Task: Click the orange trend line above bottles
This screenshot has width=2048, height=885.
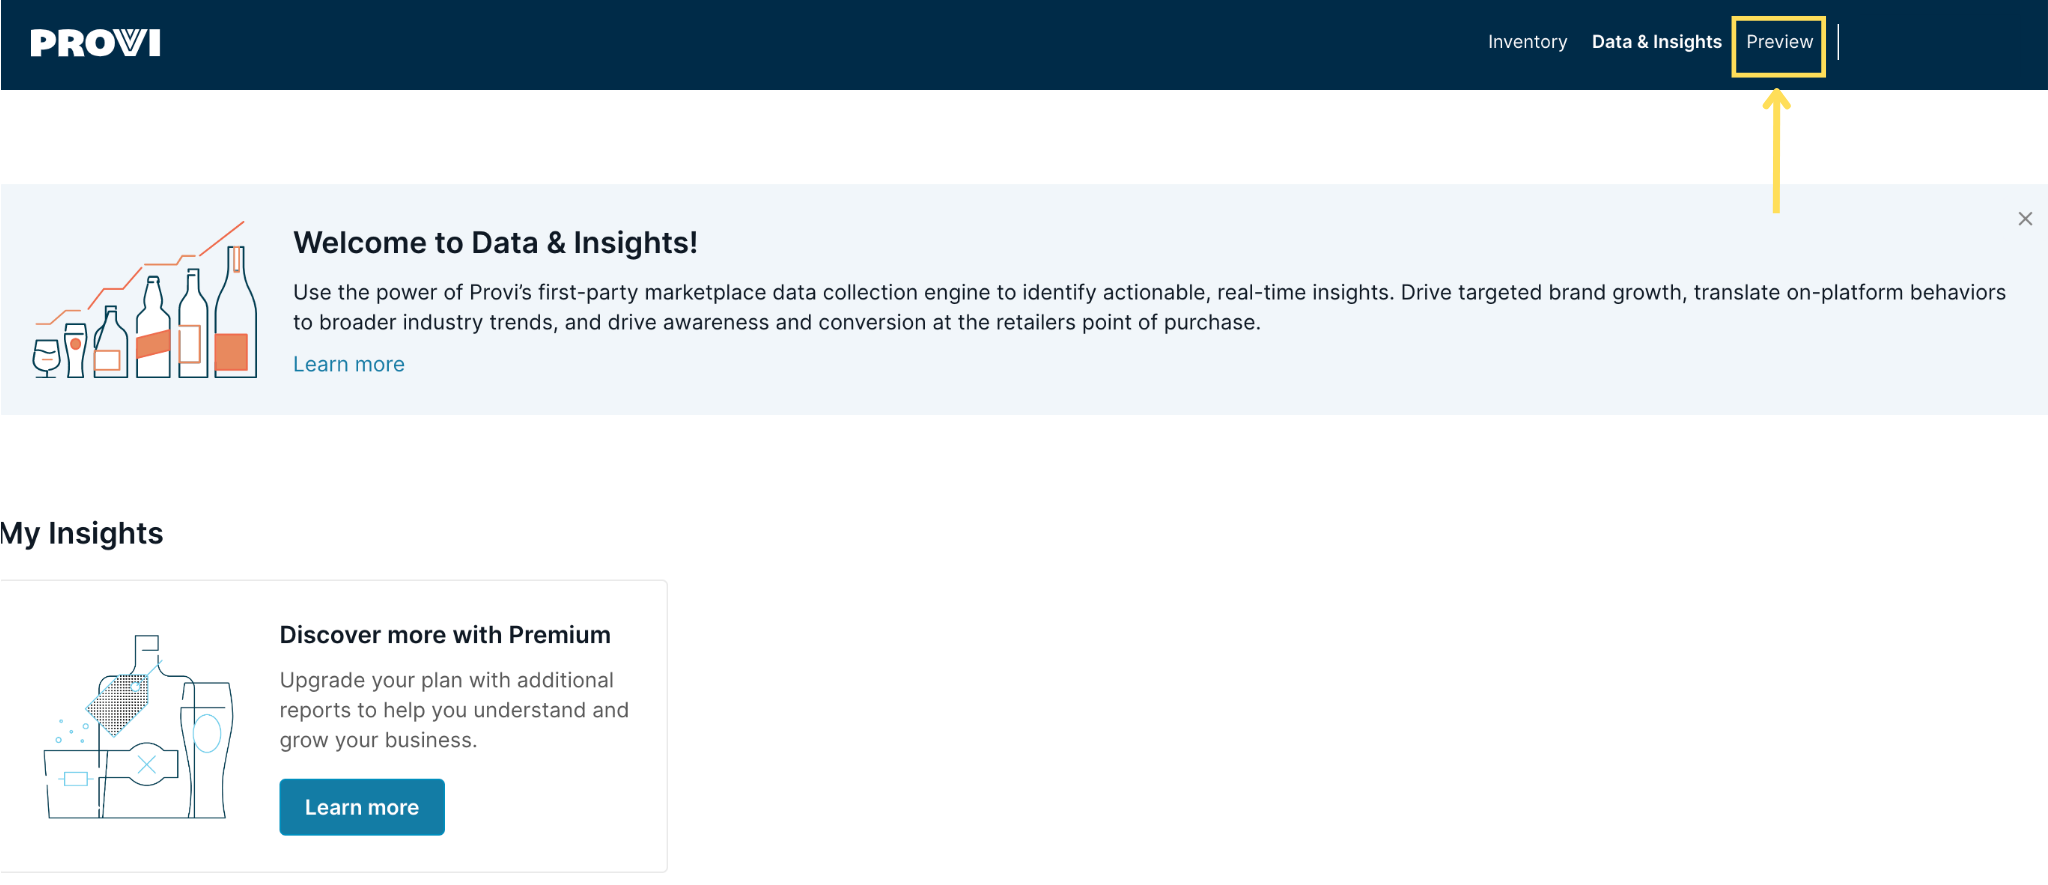Action: tap(140, 272)
